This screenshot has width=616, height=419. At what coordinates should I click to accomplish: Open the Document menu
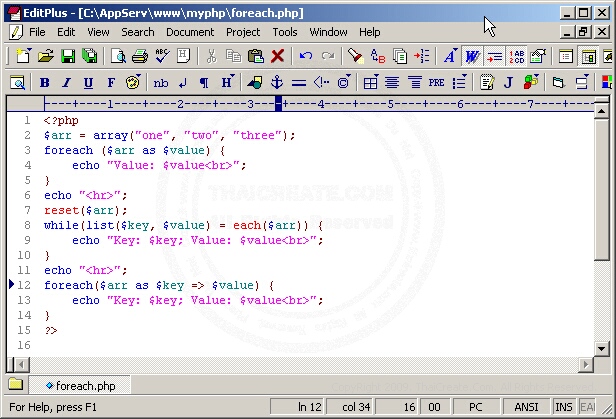190,32
